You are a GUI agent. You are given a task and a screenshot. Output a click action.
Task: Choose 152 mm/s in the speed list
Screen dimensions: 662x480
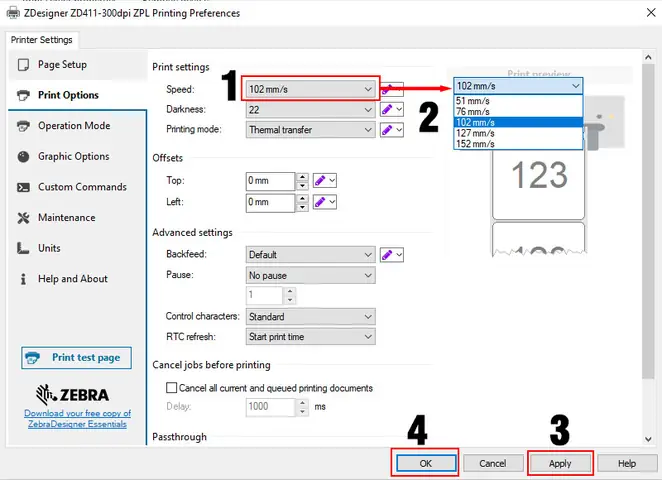point(518,144)
